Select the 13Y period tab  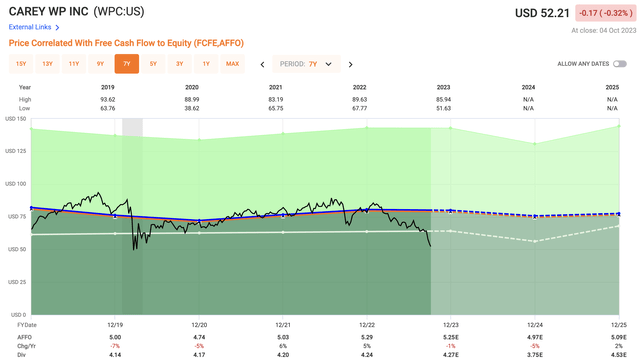[47, 64]
